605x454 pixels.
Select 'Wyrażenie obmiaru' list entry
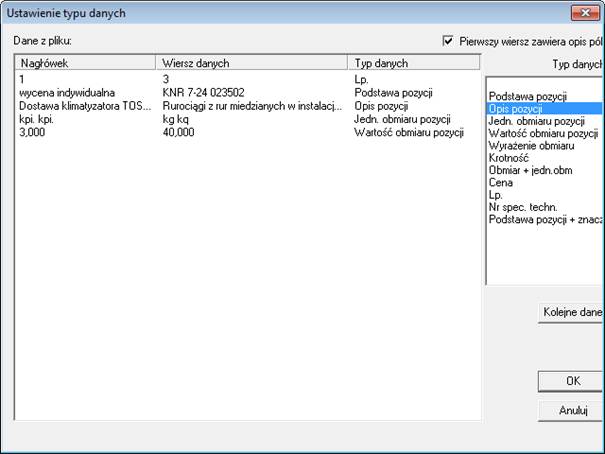tap(531, 146)
